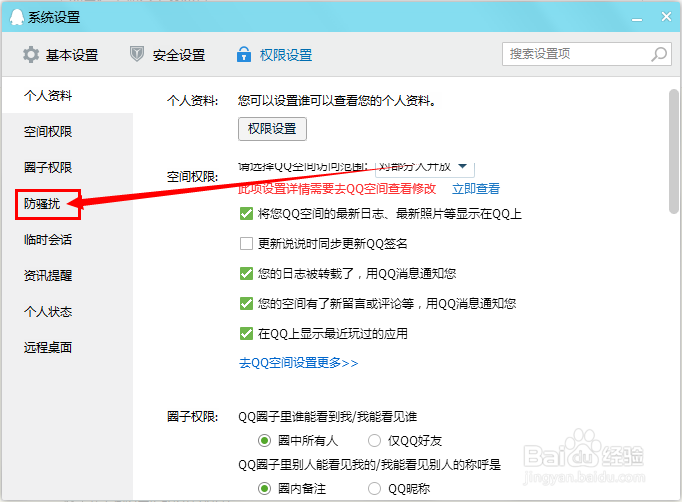This screenshot has width=682, height=502.
Task: Open 个人状态 in the sidebar
Action: [x=48, y=311]
